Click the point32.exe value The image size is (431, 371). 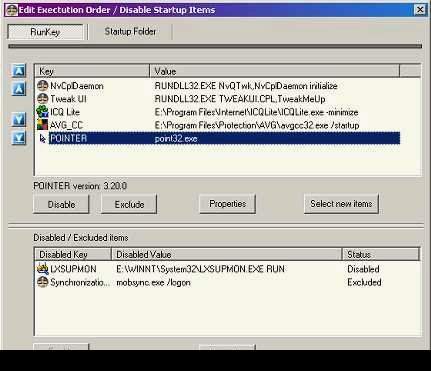point(176,139)
